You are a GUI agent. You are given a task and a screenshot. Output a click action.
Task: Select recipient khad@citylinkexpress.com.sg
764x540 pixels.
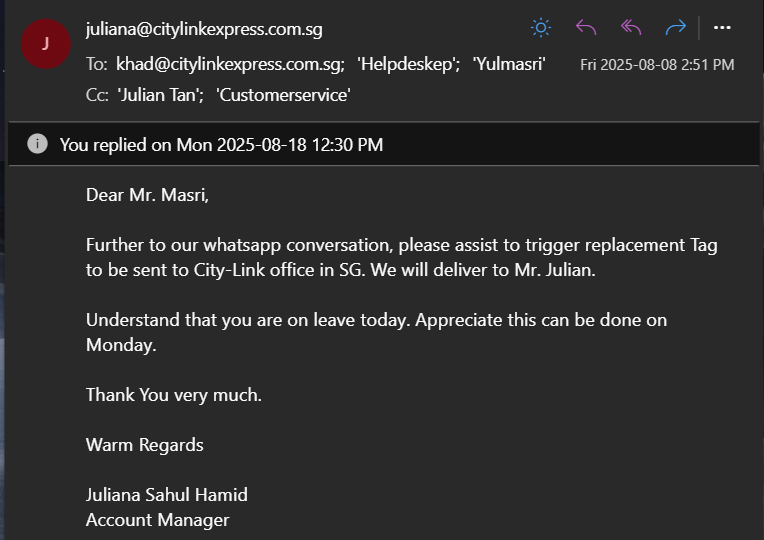coord(230,64)
